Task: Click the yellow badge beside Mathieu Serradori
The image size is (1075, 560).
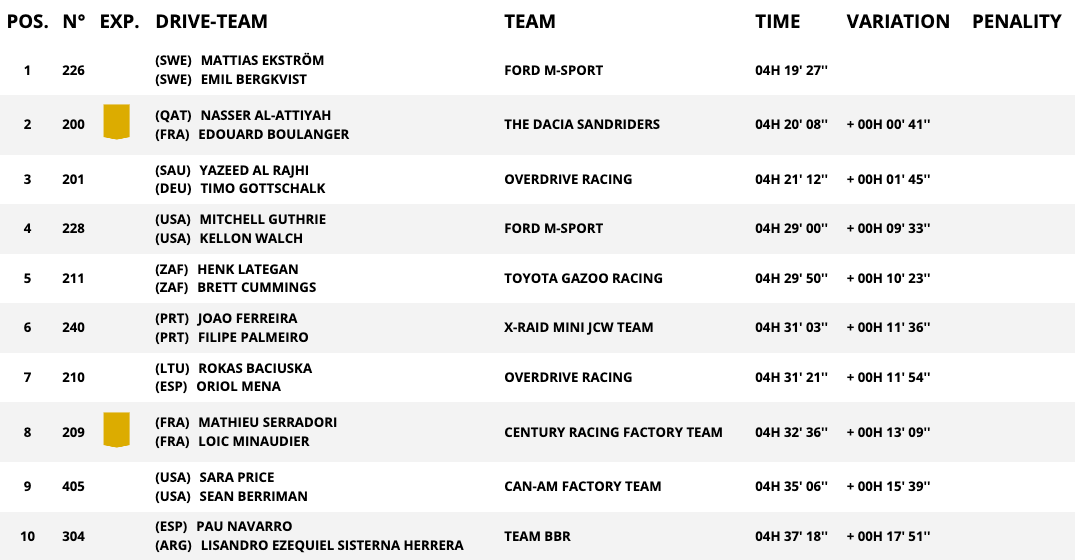Action: click(x=116, y=430)
